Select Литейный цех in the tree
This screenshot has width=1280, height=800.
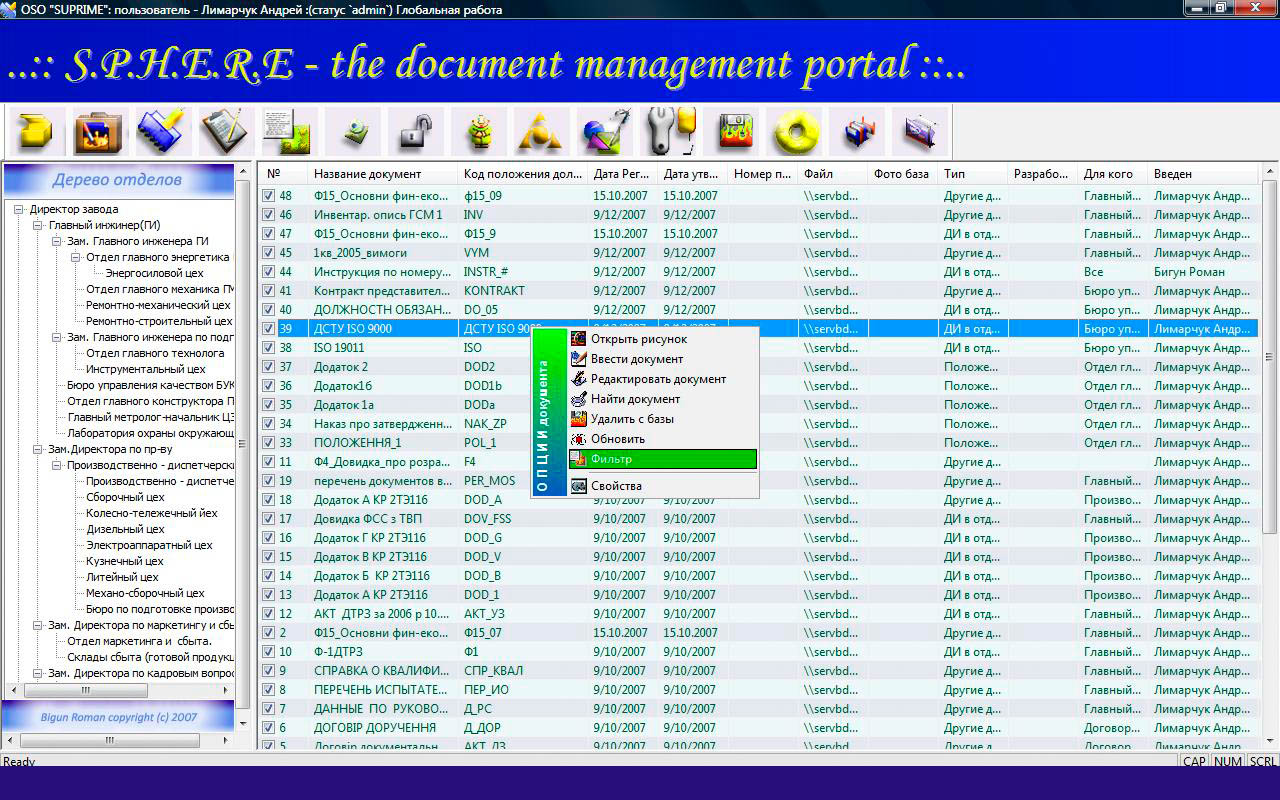(122, 577)
